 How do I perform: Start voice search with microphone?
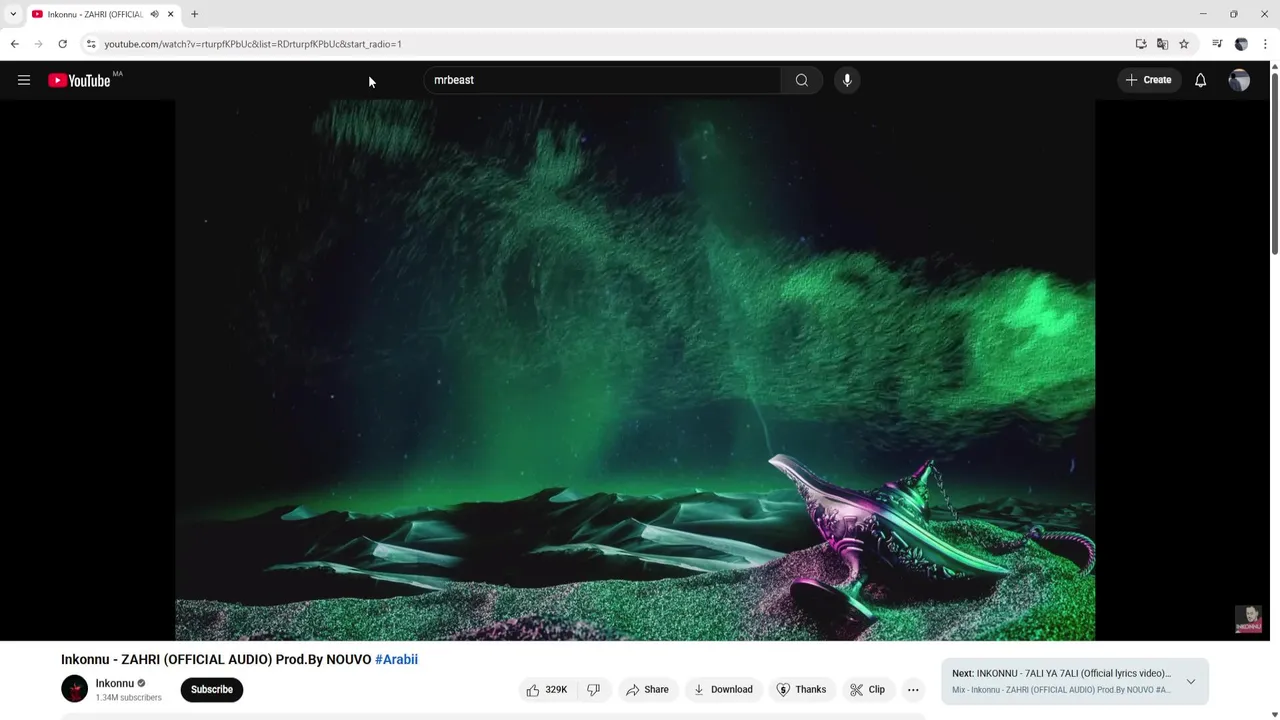(x=847, y=80)
